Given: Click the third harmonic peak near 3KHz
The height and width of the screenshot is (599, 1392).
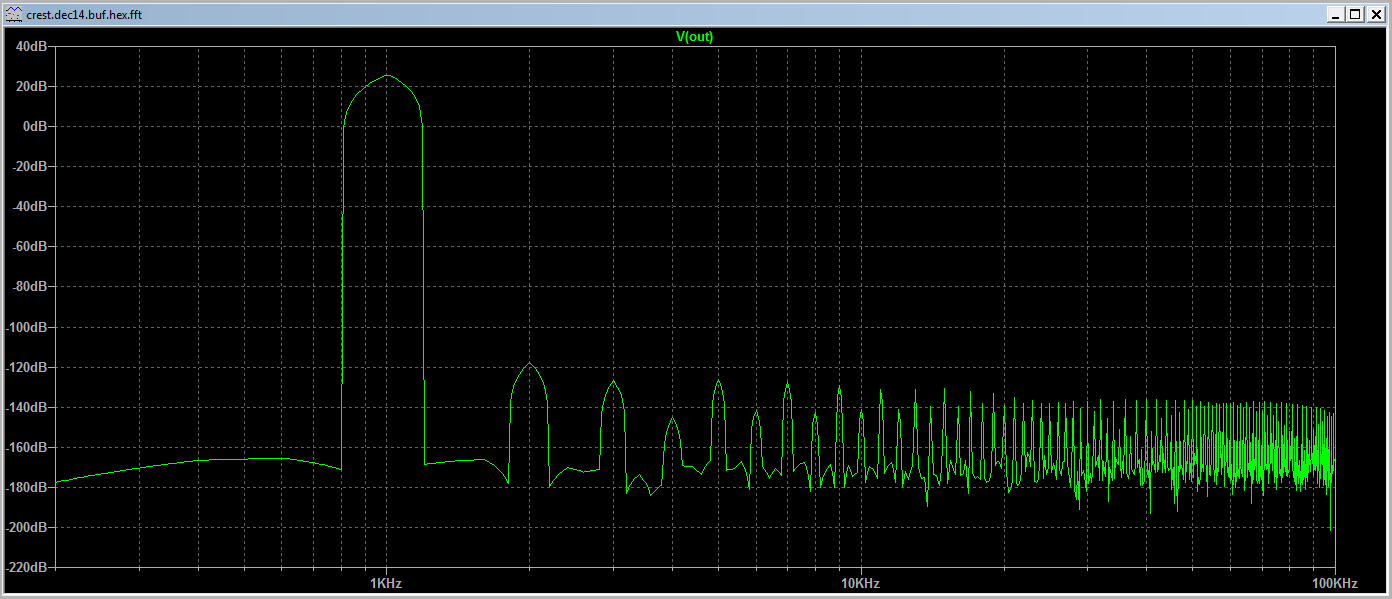Looking at the screenshot, I should pyautogui.click(x=613, y=381).
